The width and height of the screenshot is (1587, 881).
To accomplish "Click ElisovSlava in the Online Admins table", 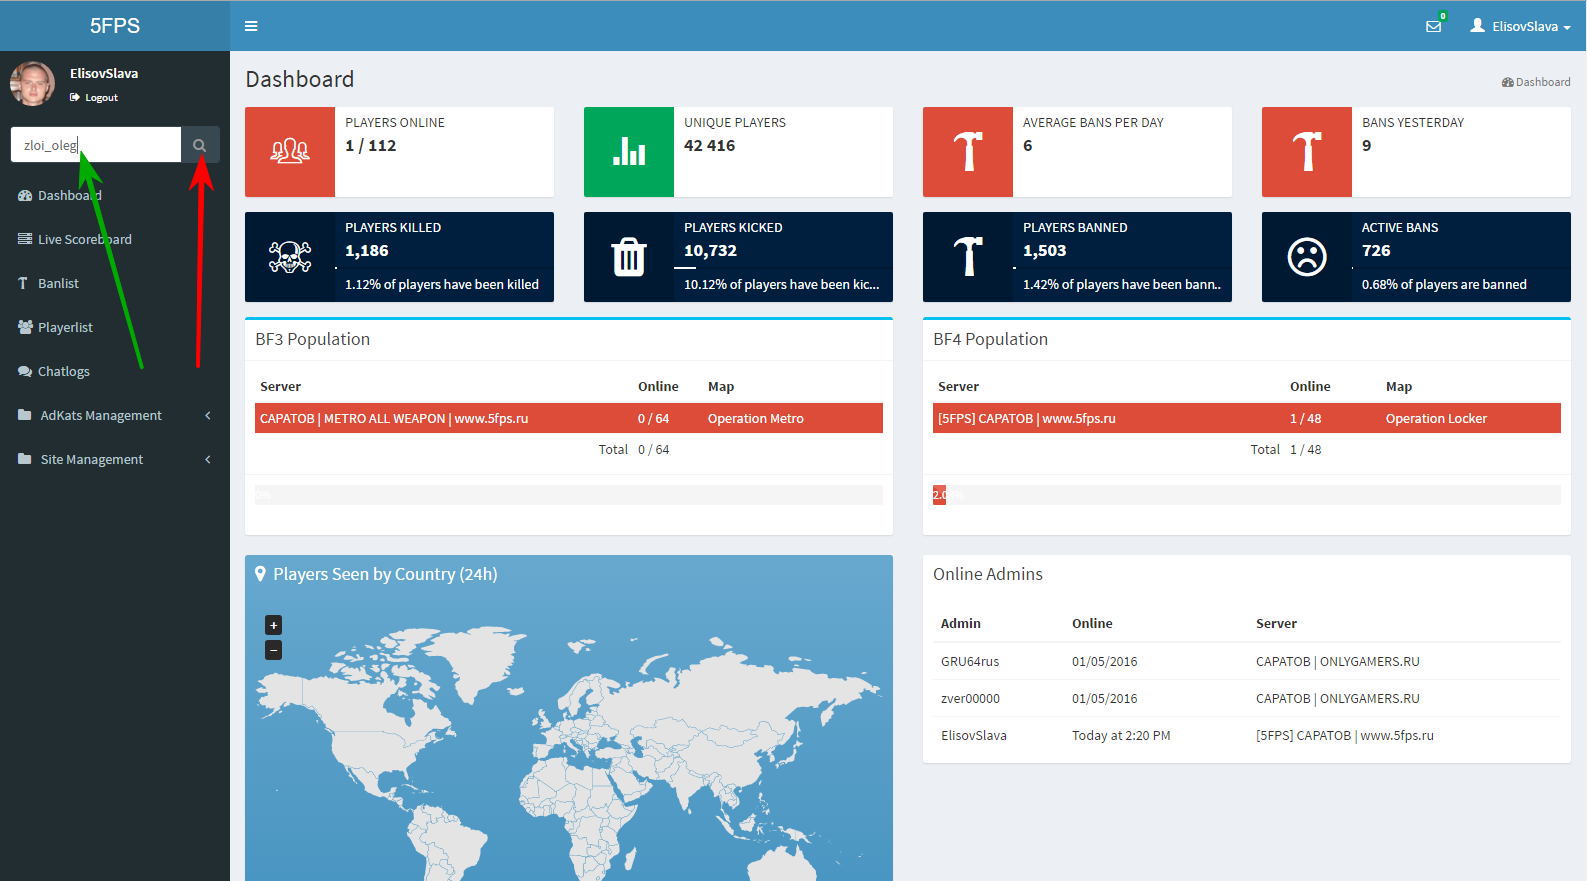I will coord(974,735).
